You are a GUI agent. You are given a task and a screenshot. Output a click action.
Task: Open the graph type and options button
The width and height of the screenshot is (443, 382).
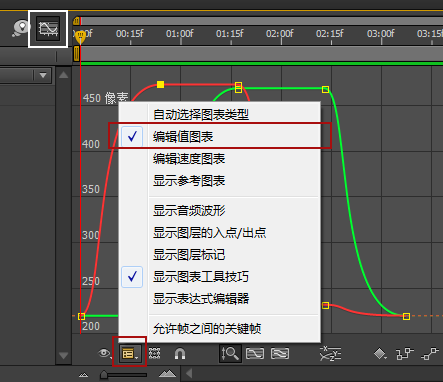[129, 354]
